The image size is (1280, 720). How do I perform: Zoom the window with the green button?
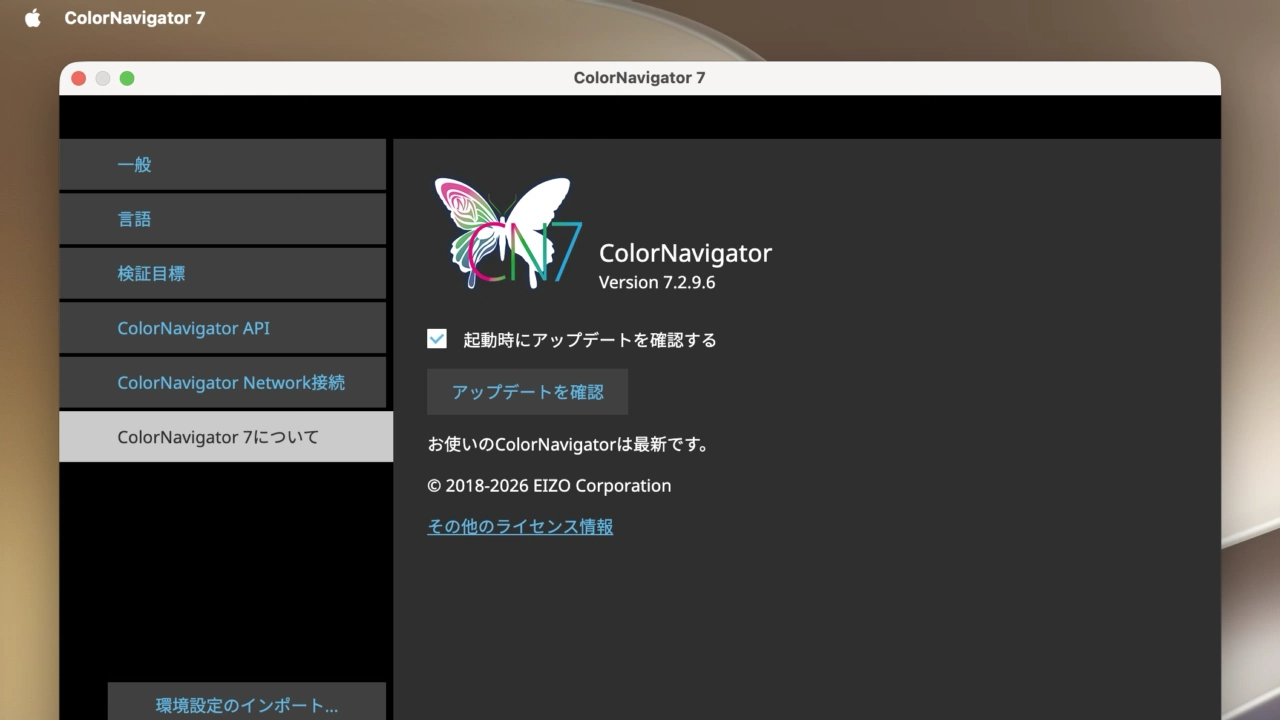tap(127, 78)
